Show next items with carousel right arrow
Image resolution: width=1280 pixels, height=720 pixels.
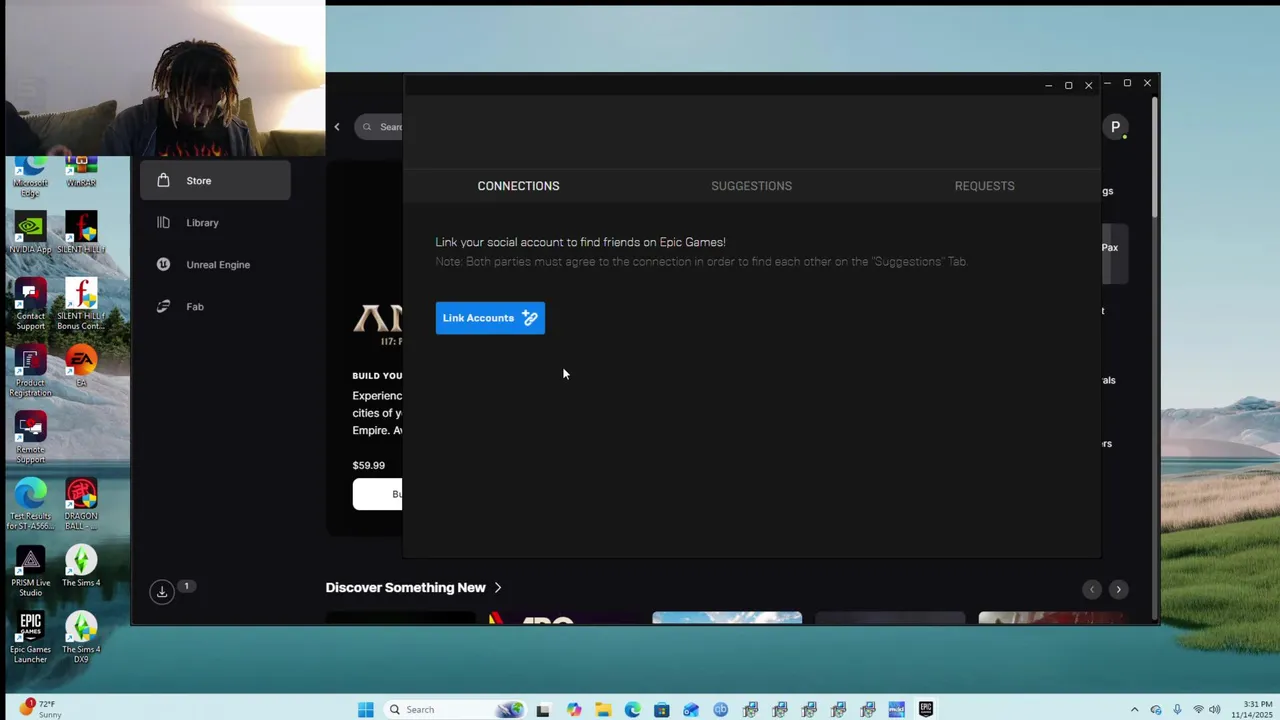1118,590
